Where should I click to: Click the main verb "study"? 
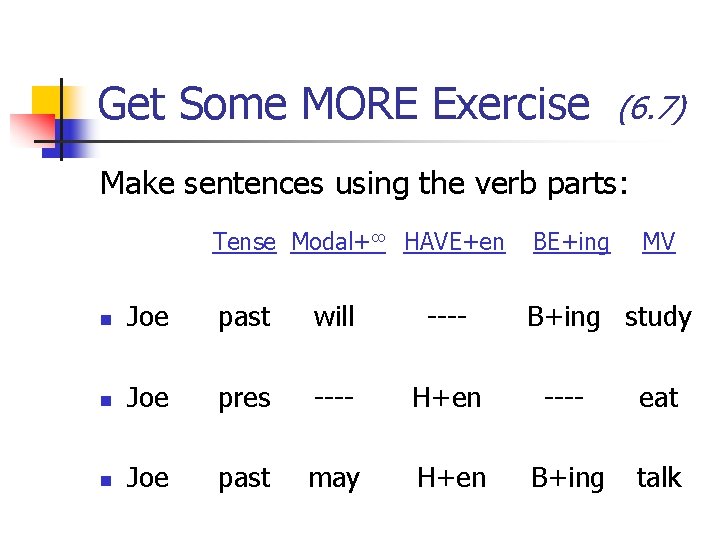click(x=658, y=317)
